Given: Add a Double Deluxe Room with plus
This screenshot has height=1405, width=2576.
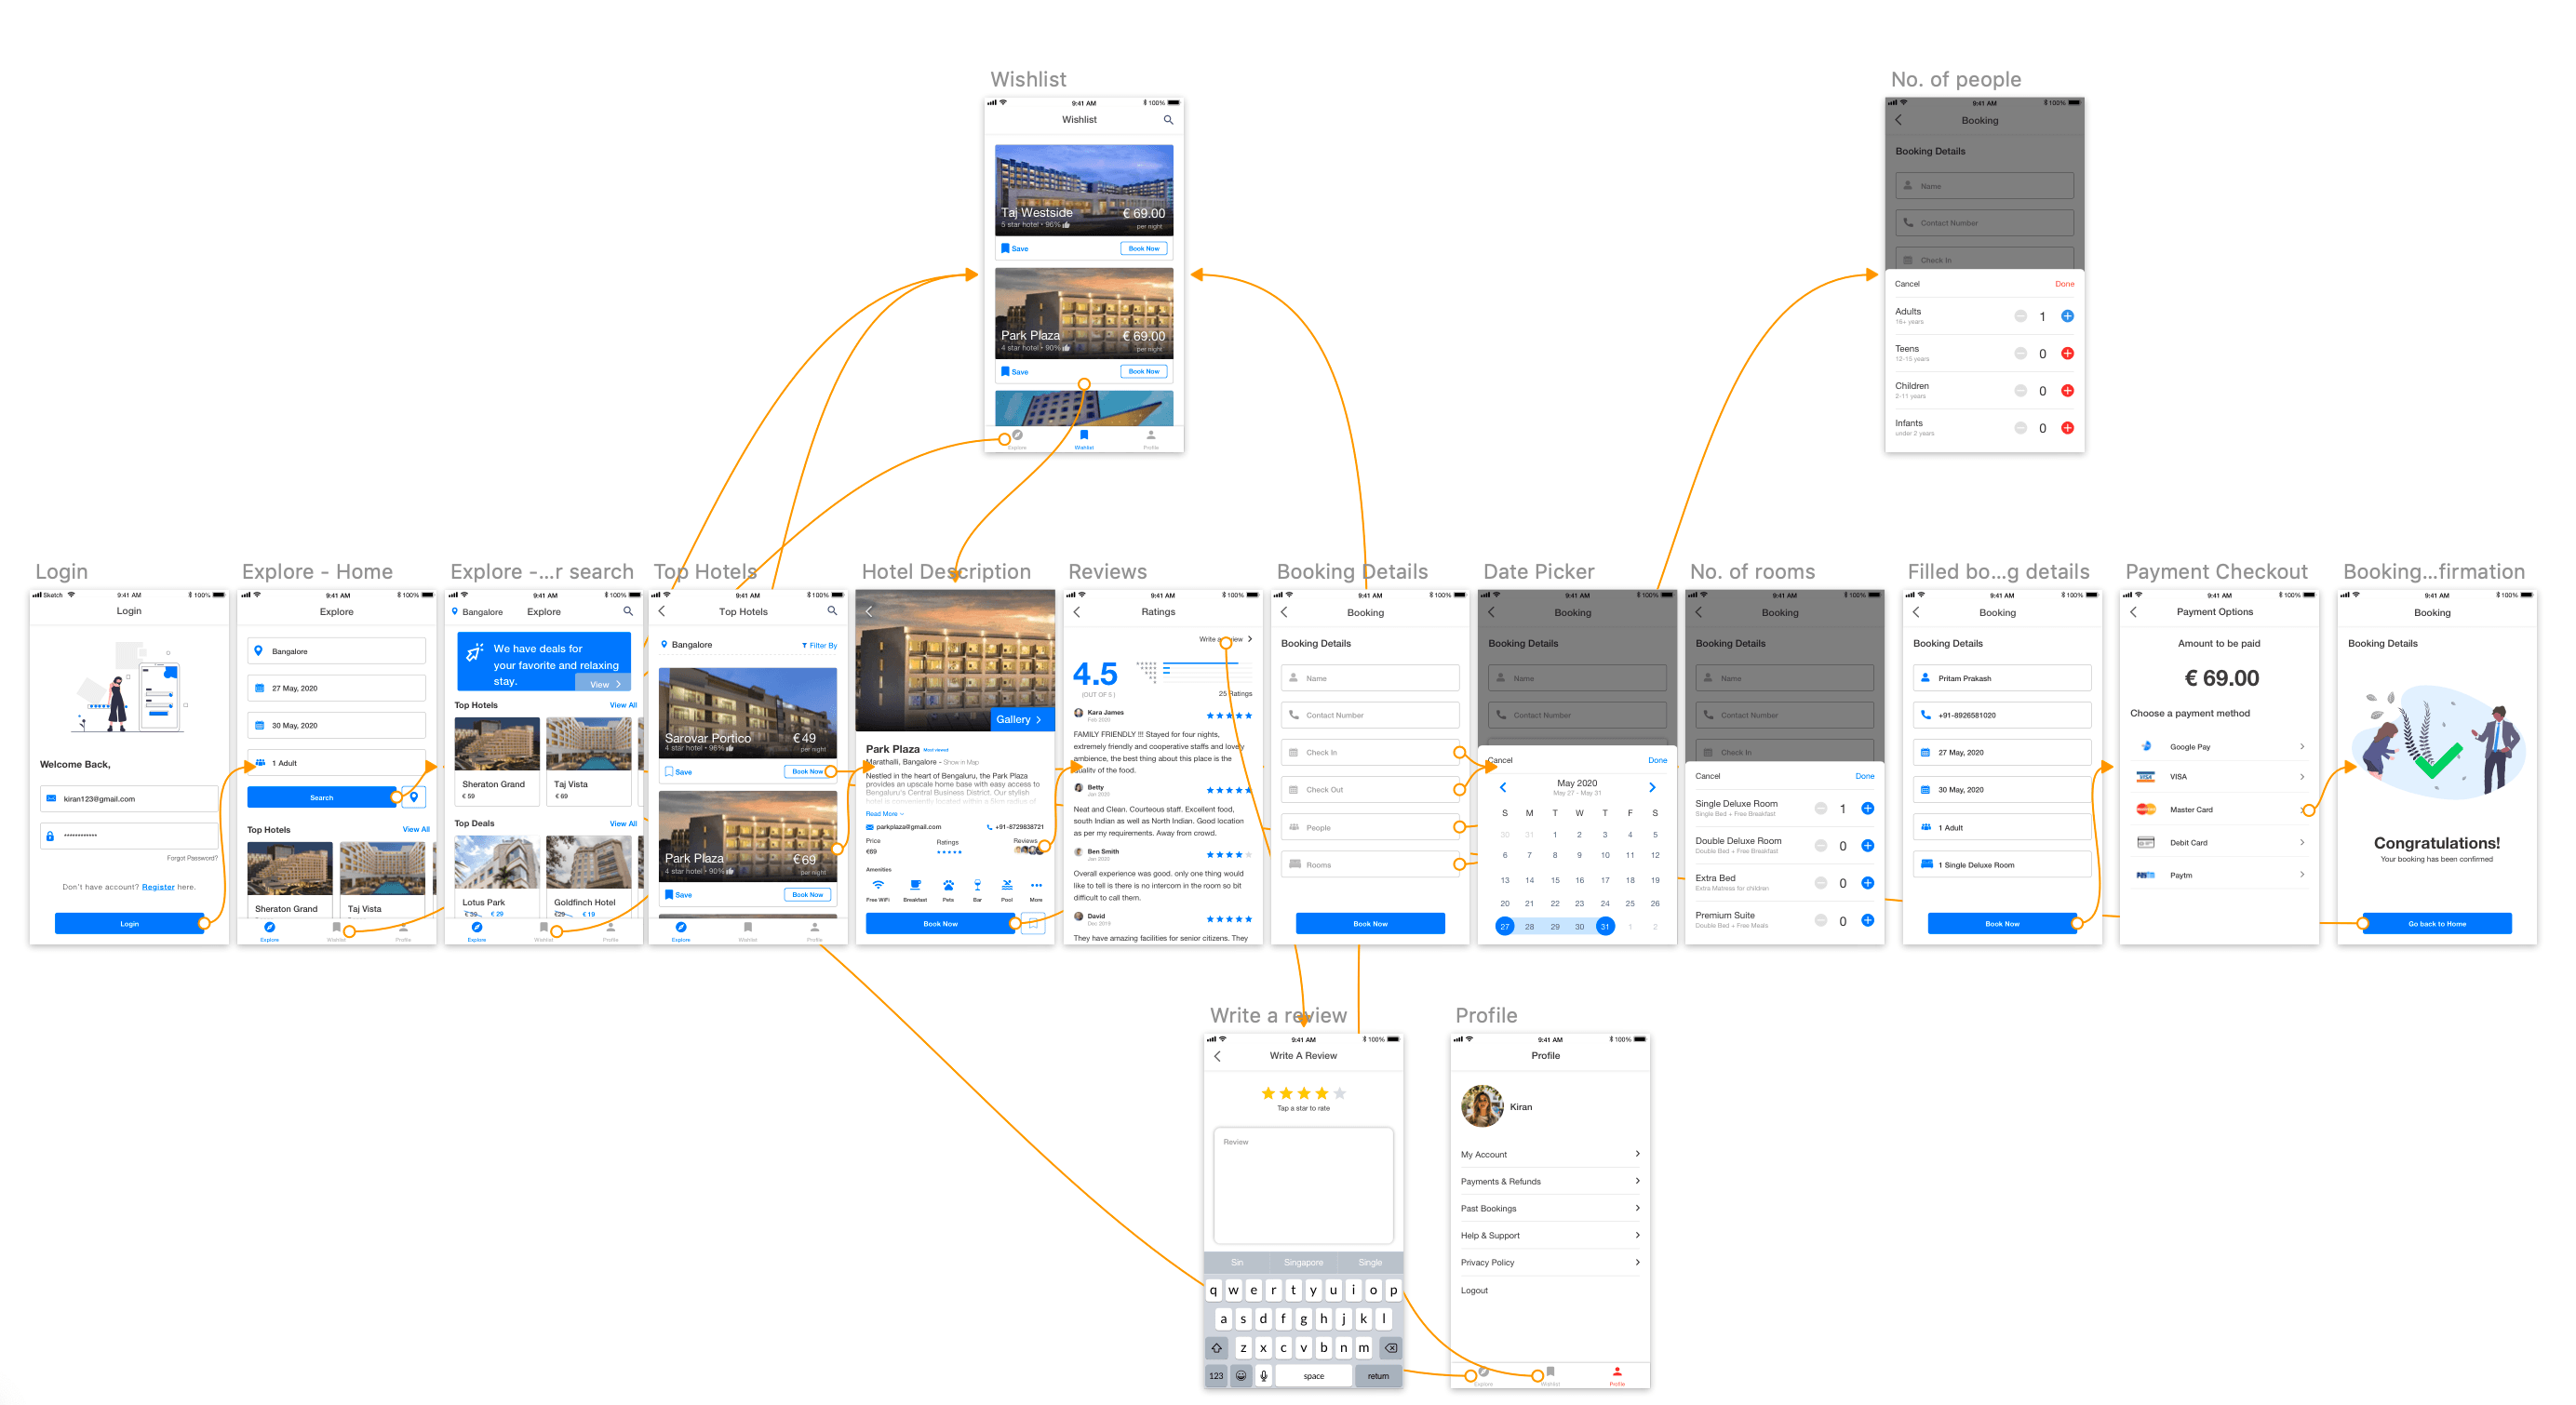Looking at the screenshot, I should tap(1867, 846).
